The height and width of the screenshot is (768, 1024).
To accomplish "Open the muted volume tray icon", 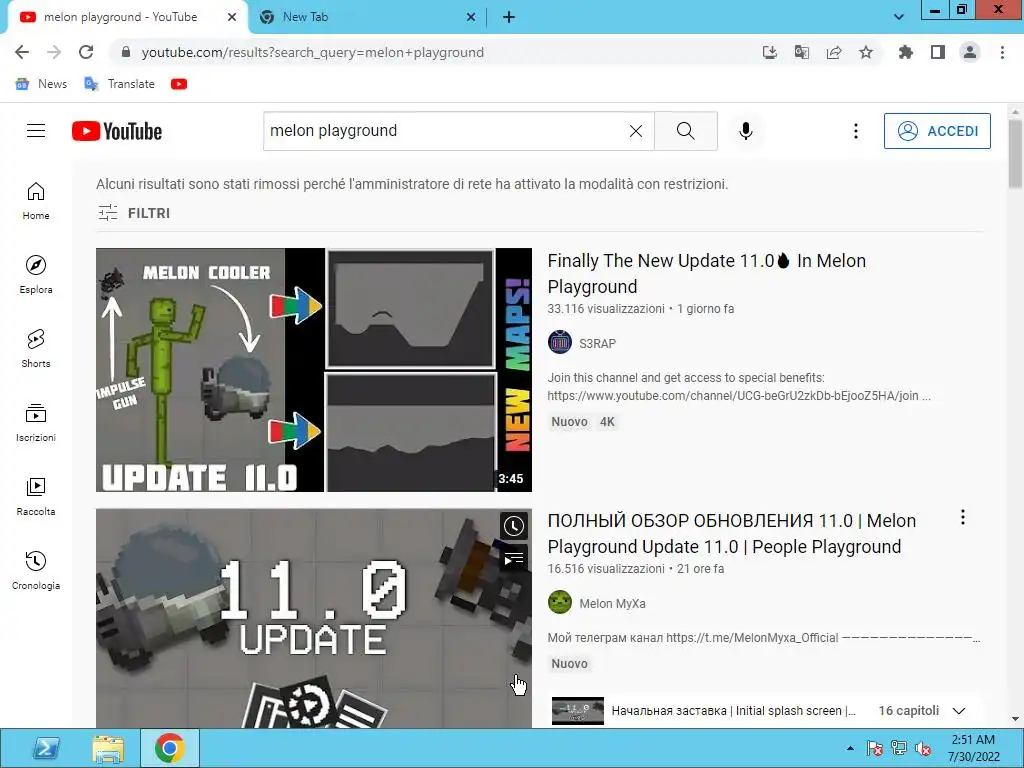I will pyautogui.click(x=923, y=748).
